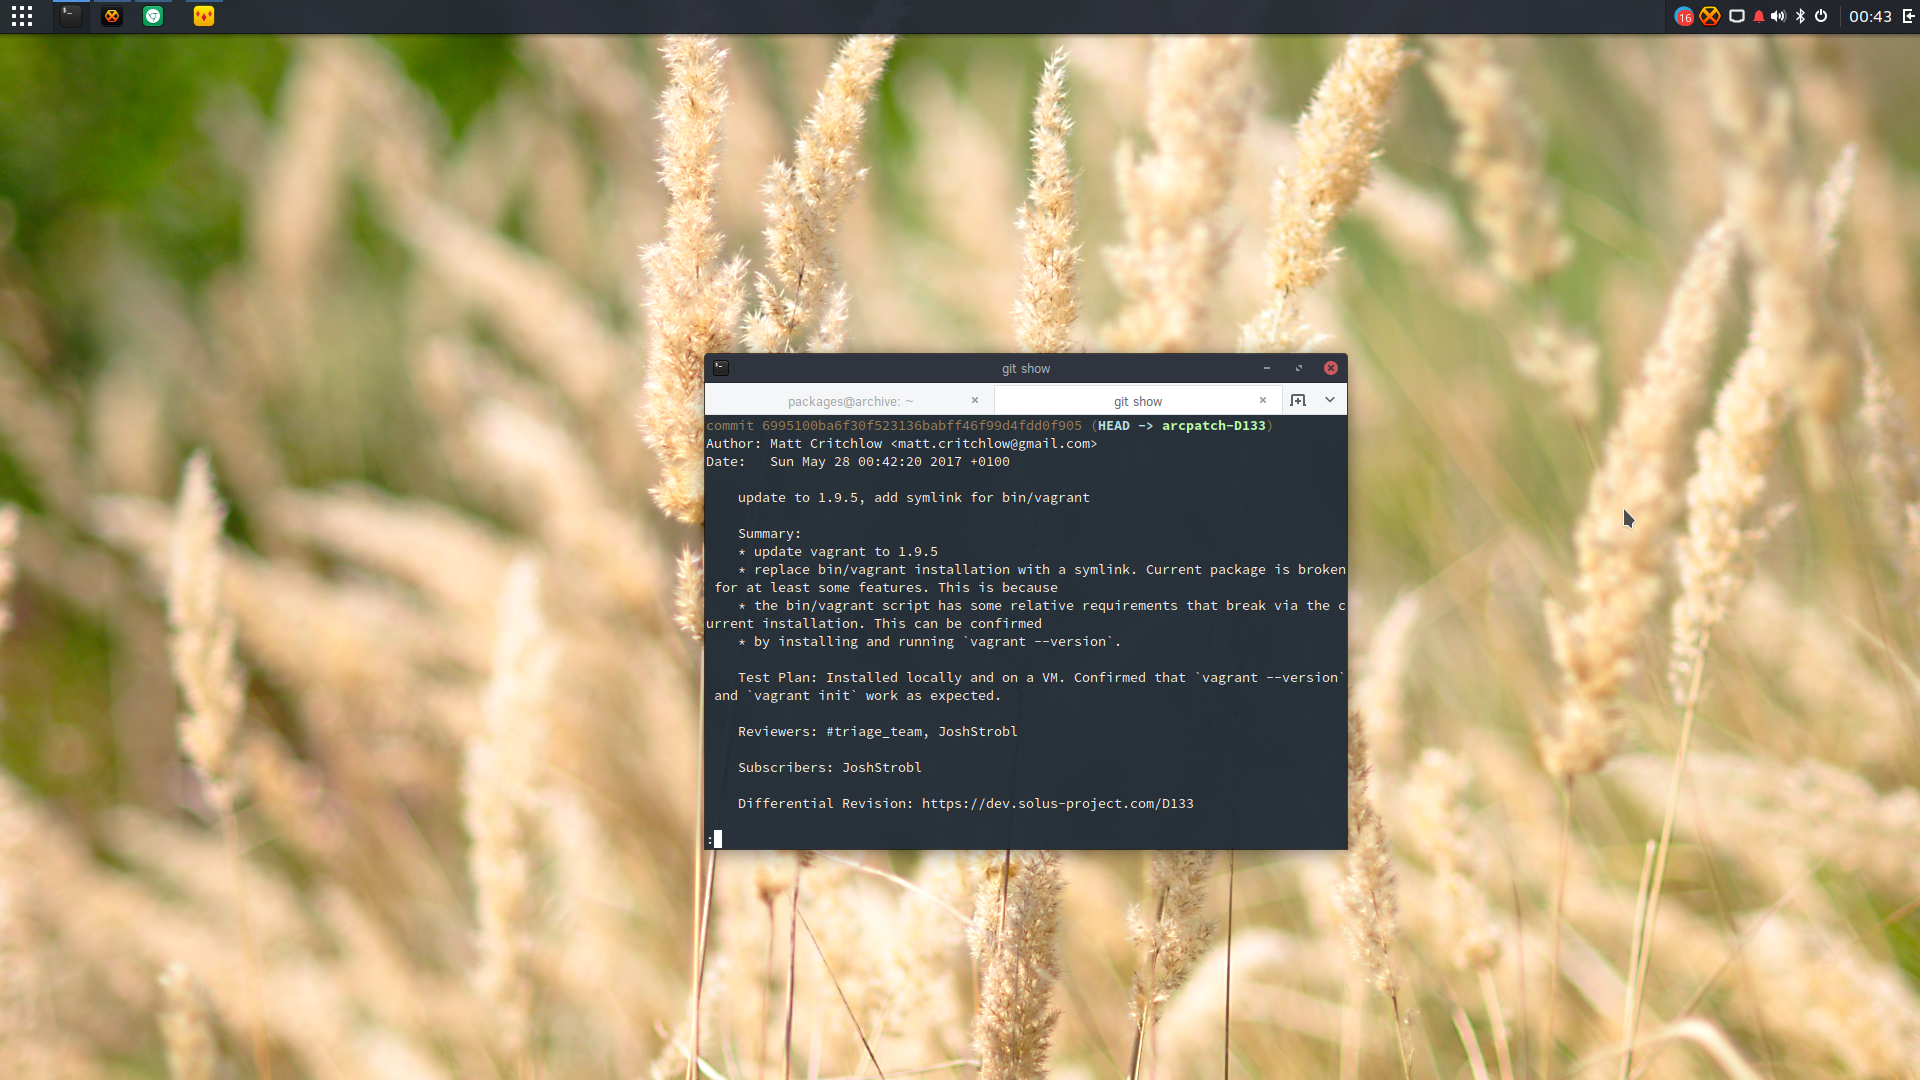The height and width of the screenshot is (1080, 1920).
Task: Click the 'Subscribers: JoshStrobl' line
Action: (x=830, y=767)
